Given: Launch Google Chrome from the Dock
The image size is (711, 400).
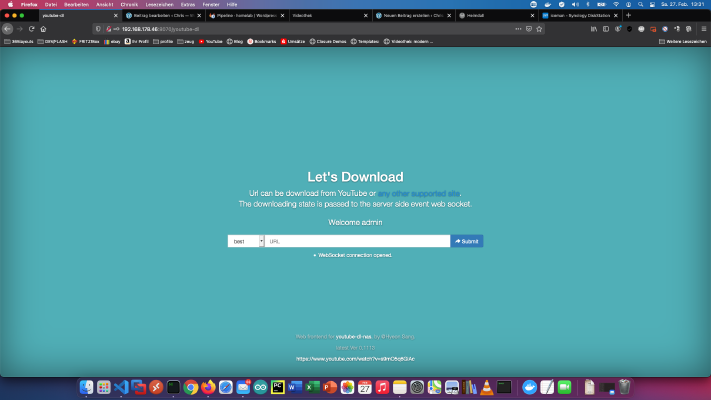Looking at the screenshot, I should click(x=191, y=387).
